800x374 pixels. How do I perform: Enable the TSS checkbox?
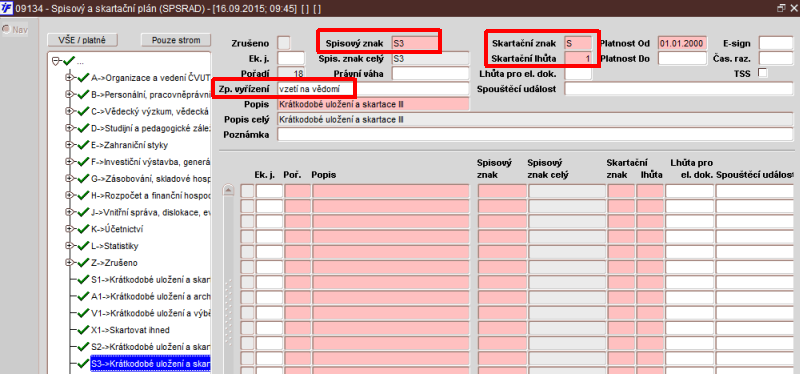(x=763, y=73)
